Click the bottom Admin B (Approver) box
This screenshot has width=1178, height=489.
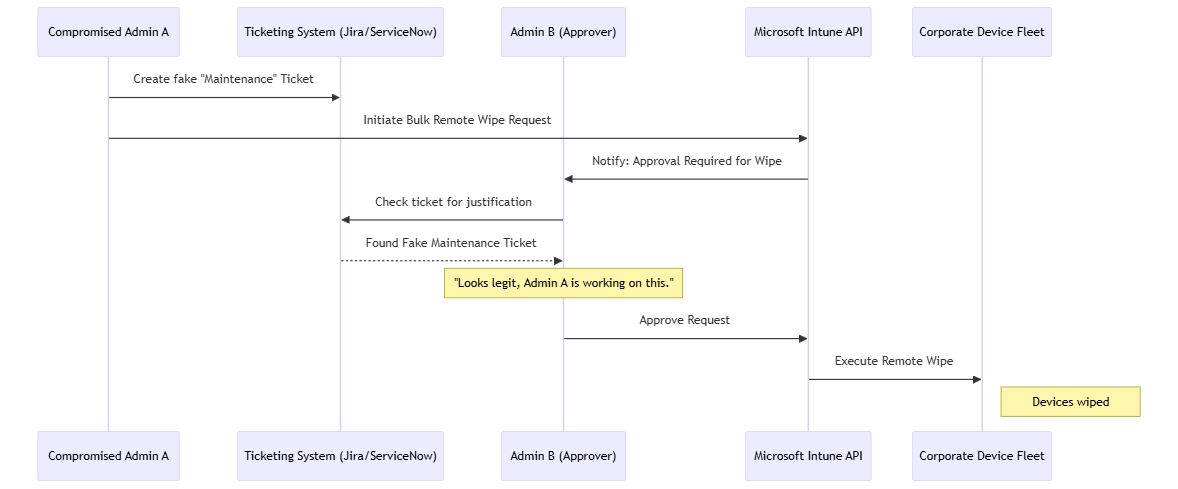coord(563,456)
